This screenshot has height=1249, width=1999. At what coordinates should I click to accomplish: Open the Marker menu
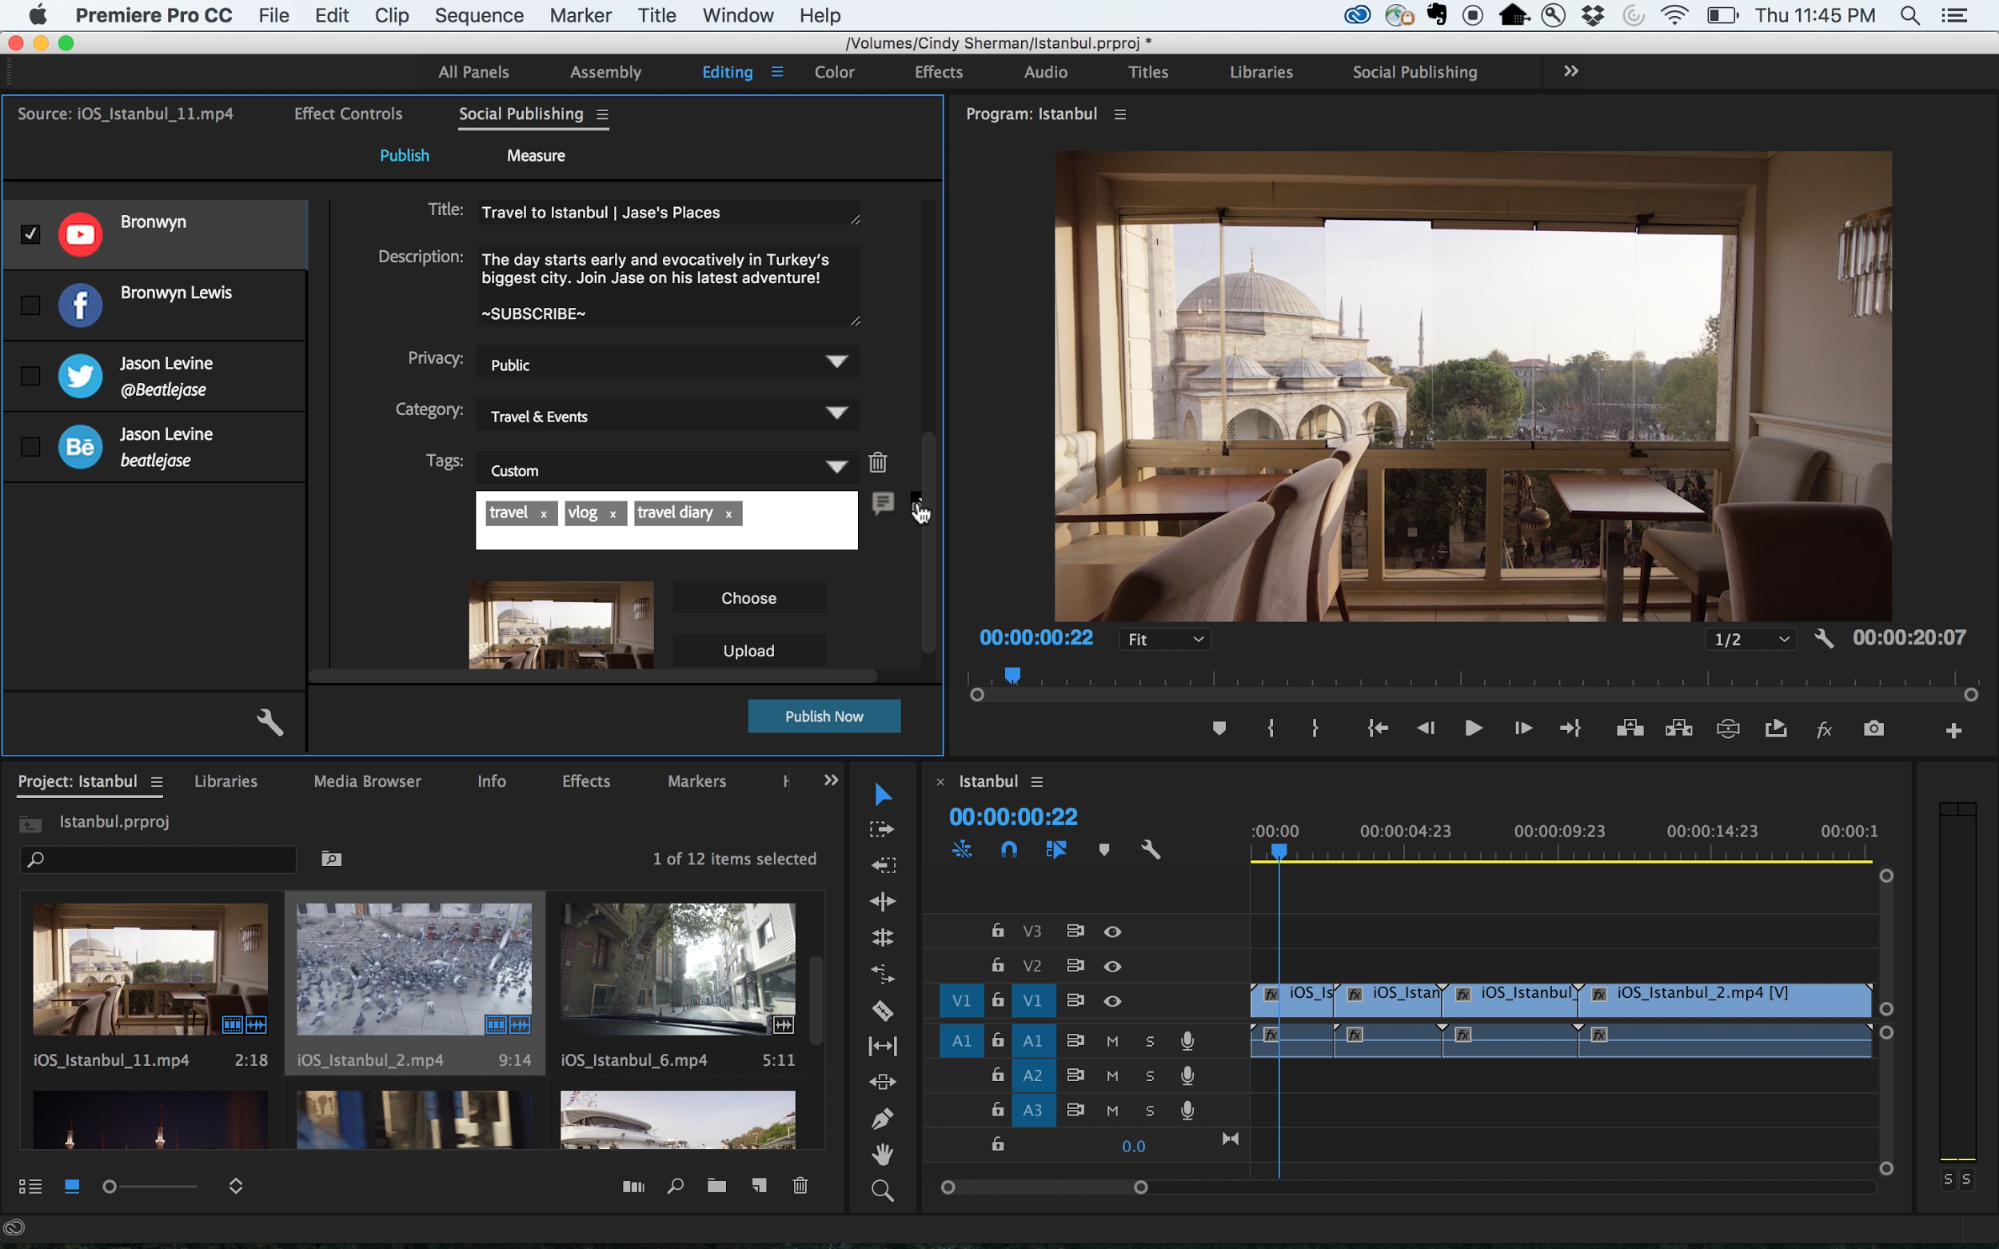[580, 15]
